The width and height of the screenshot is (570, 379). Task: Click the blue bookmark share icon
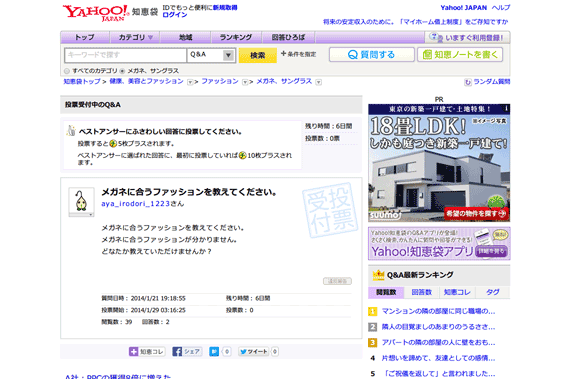[x=214, y=351]
